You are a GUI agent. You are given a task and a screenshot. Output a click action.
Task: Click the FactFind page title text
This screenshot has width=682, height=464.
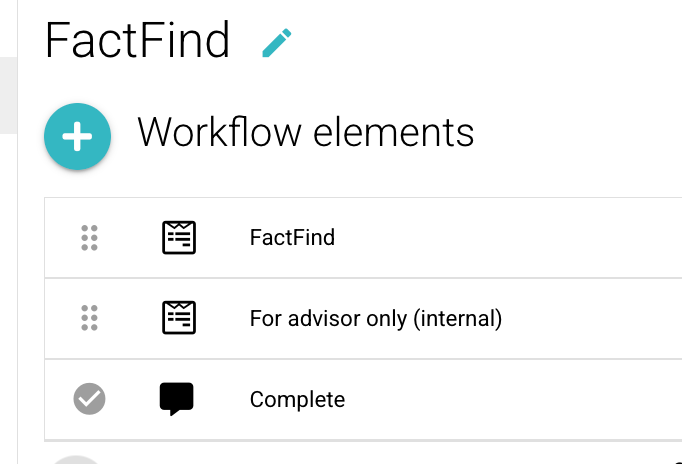click(x=138, y=42)
